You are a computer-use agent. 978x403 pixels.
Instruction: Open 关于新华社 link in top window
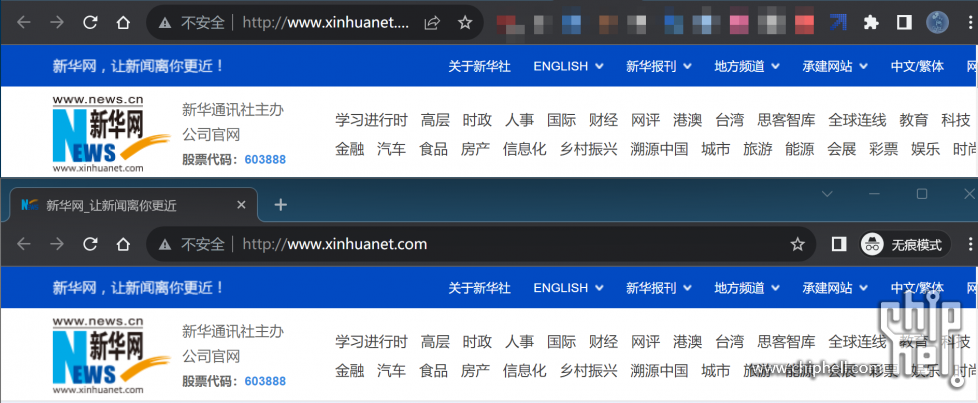tap(479, 66)
